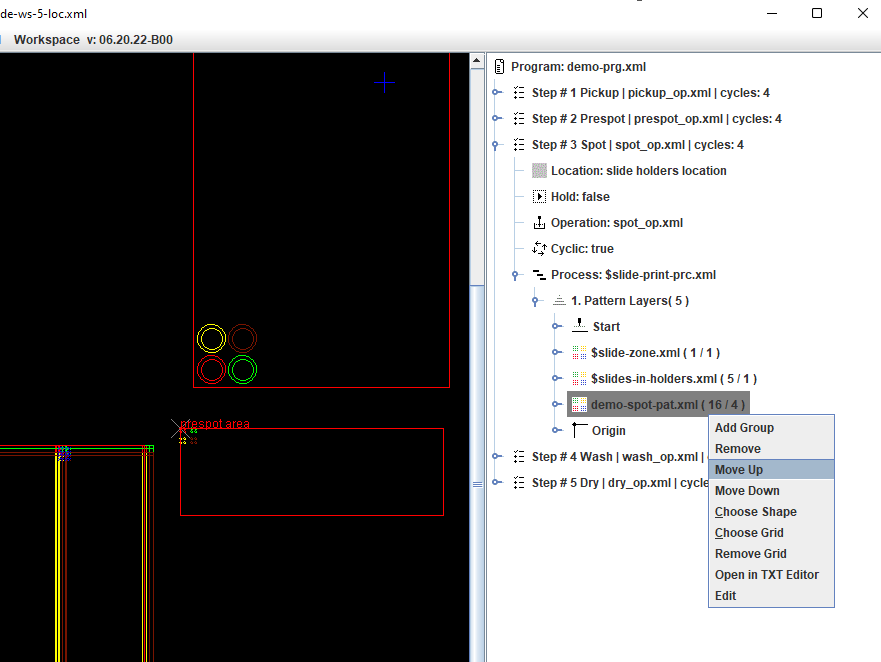The image size is (881, 662).
Task: Choose Move Up from context menu
Action: [x=739, y=470]
